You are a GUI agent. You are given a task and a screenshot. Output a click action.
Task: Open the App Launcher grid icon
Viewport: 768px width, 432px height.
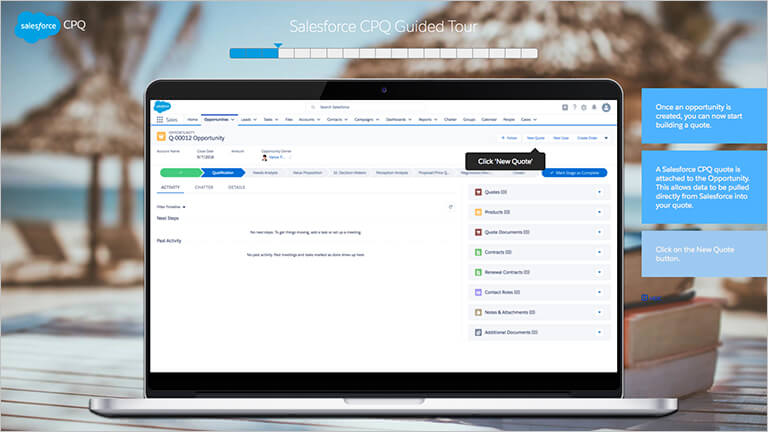tap(159, 119)
